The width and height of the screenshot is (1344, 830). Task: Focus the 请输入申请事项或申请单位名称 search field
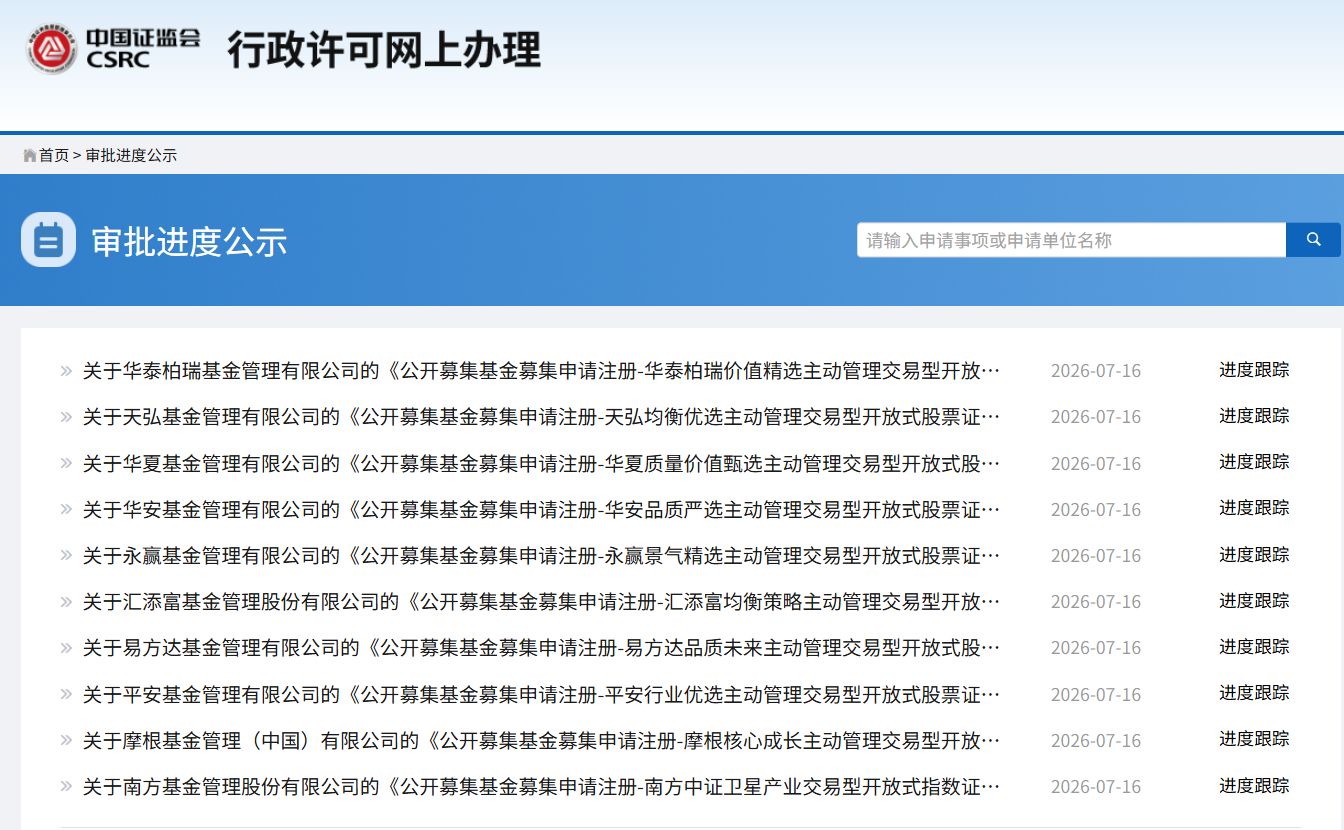coord(1071,240)
